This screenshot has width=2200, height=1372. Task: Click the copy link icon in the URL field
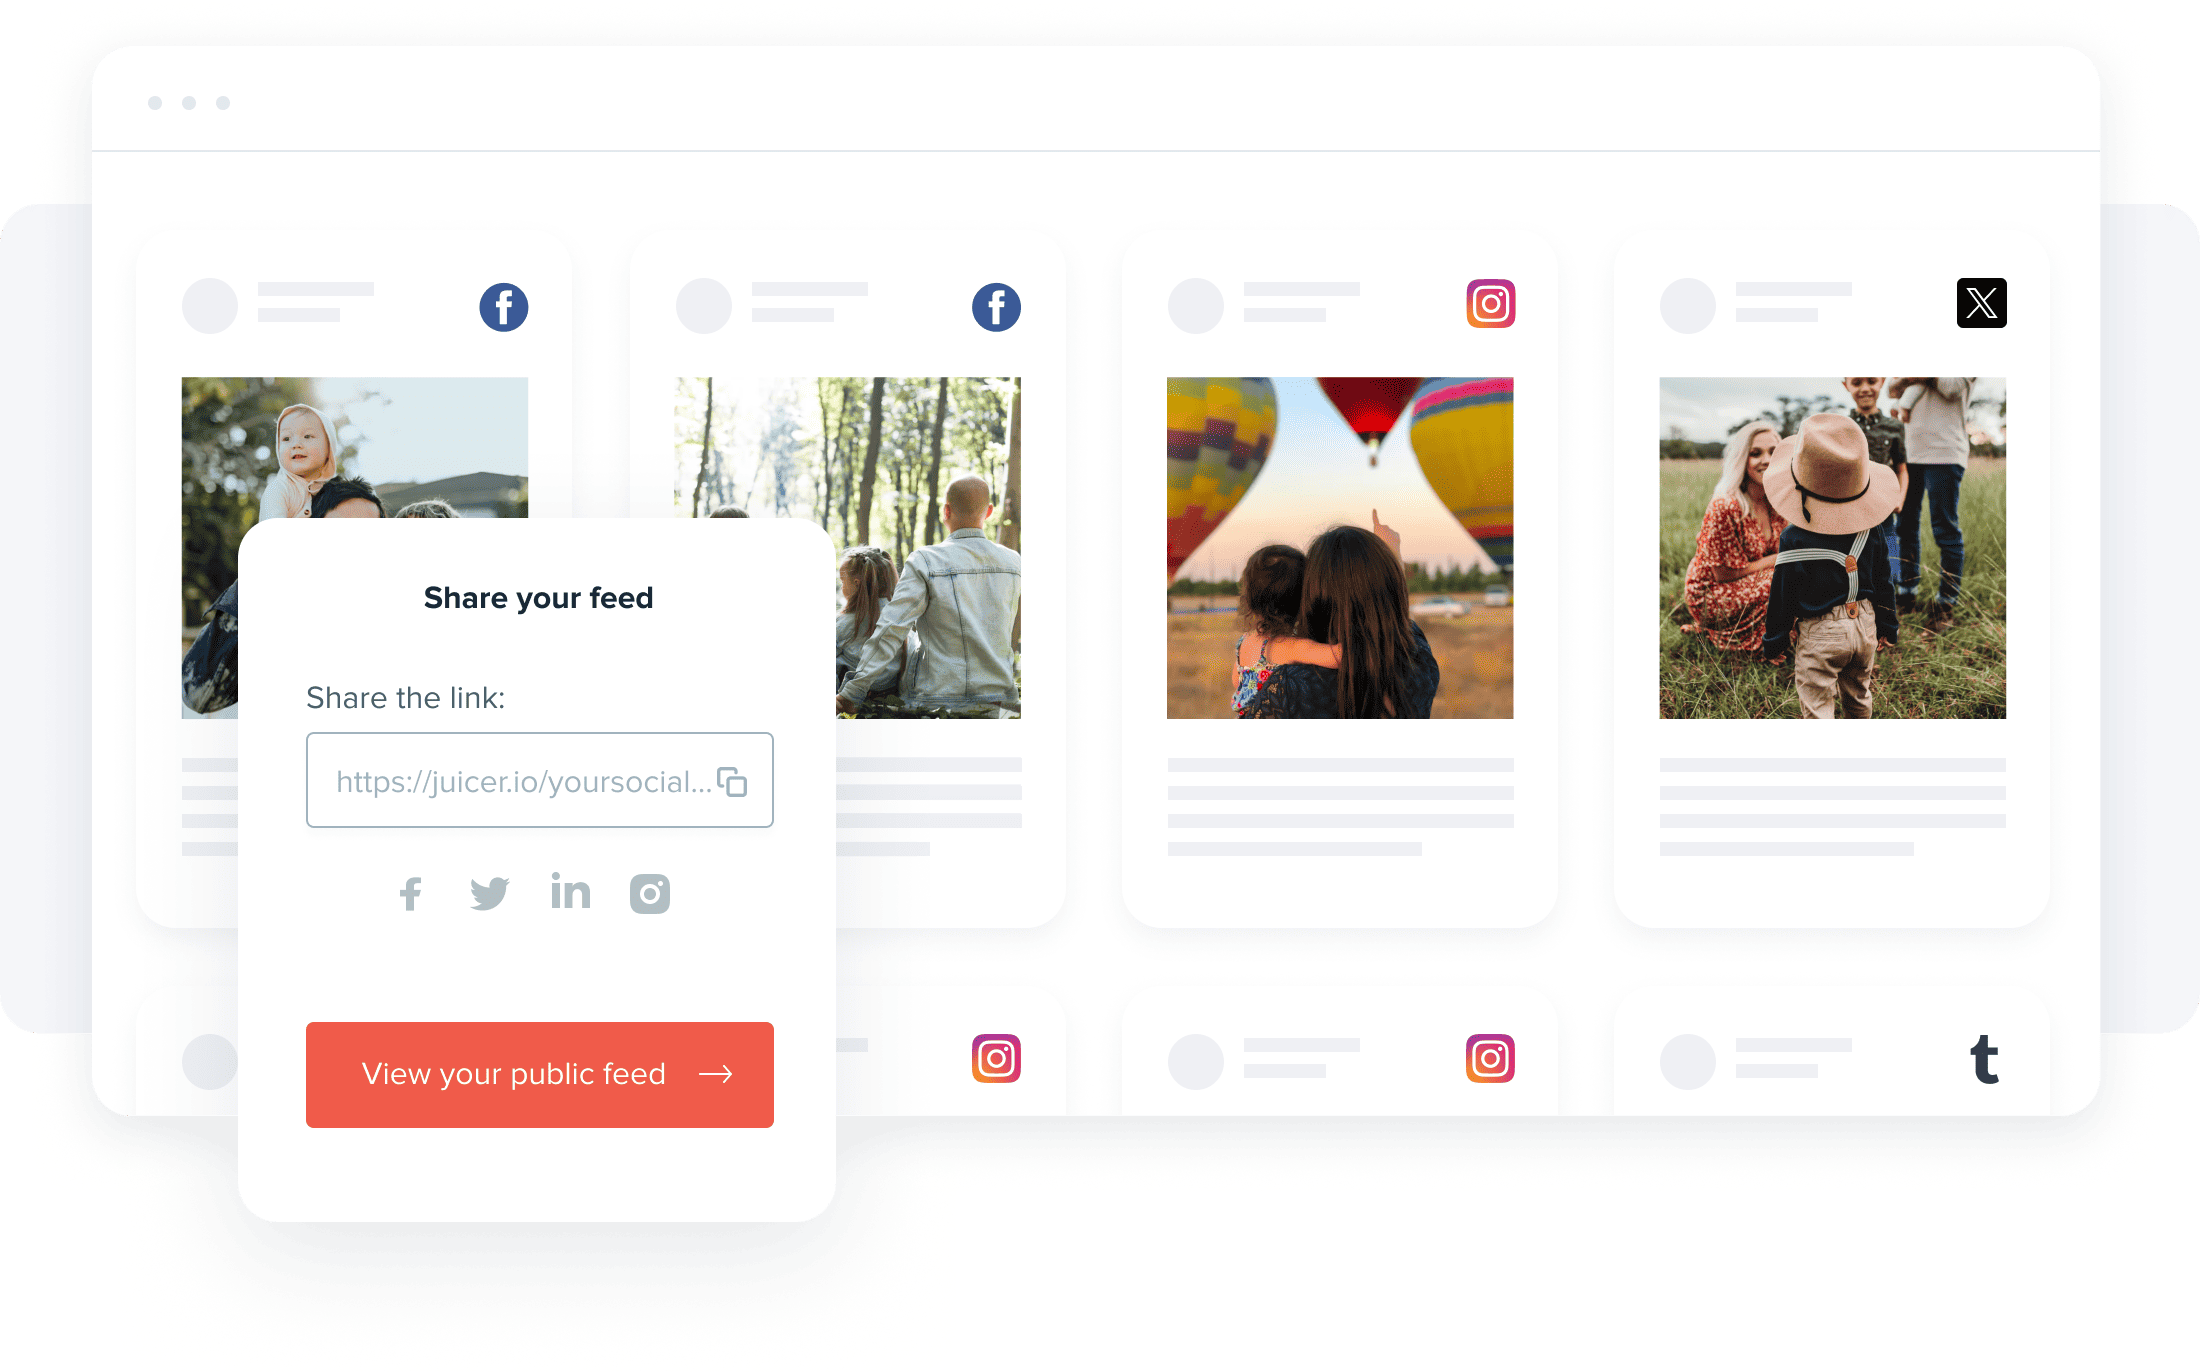(732, 781)
